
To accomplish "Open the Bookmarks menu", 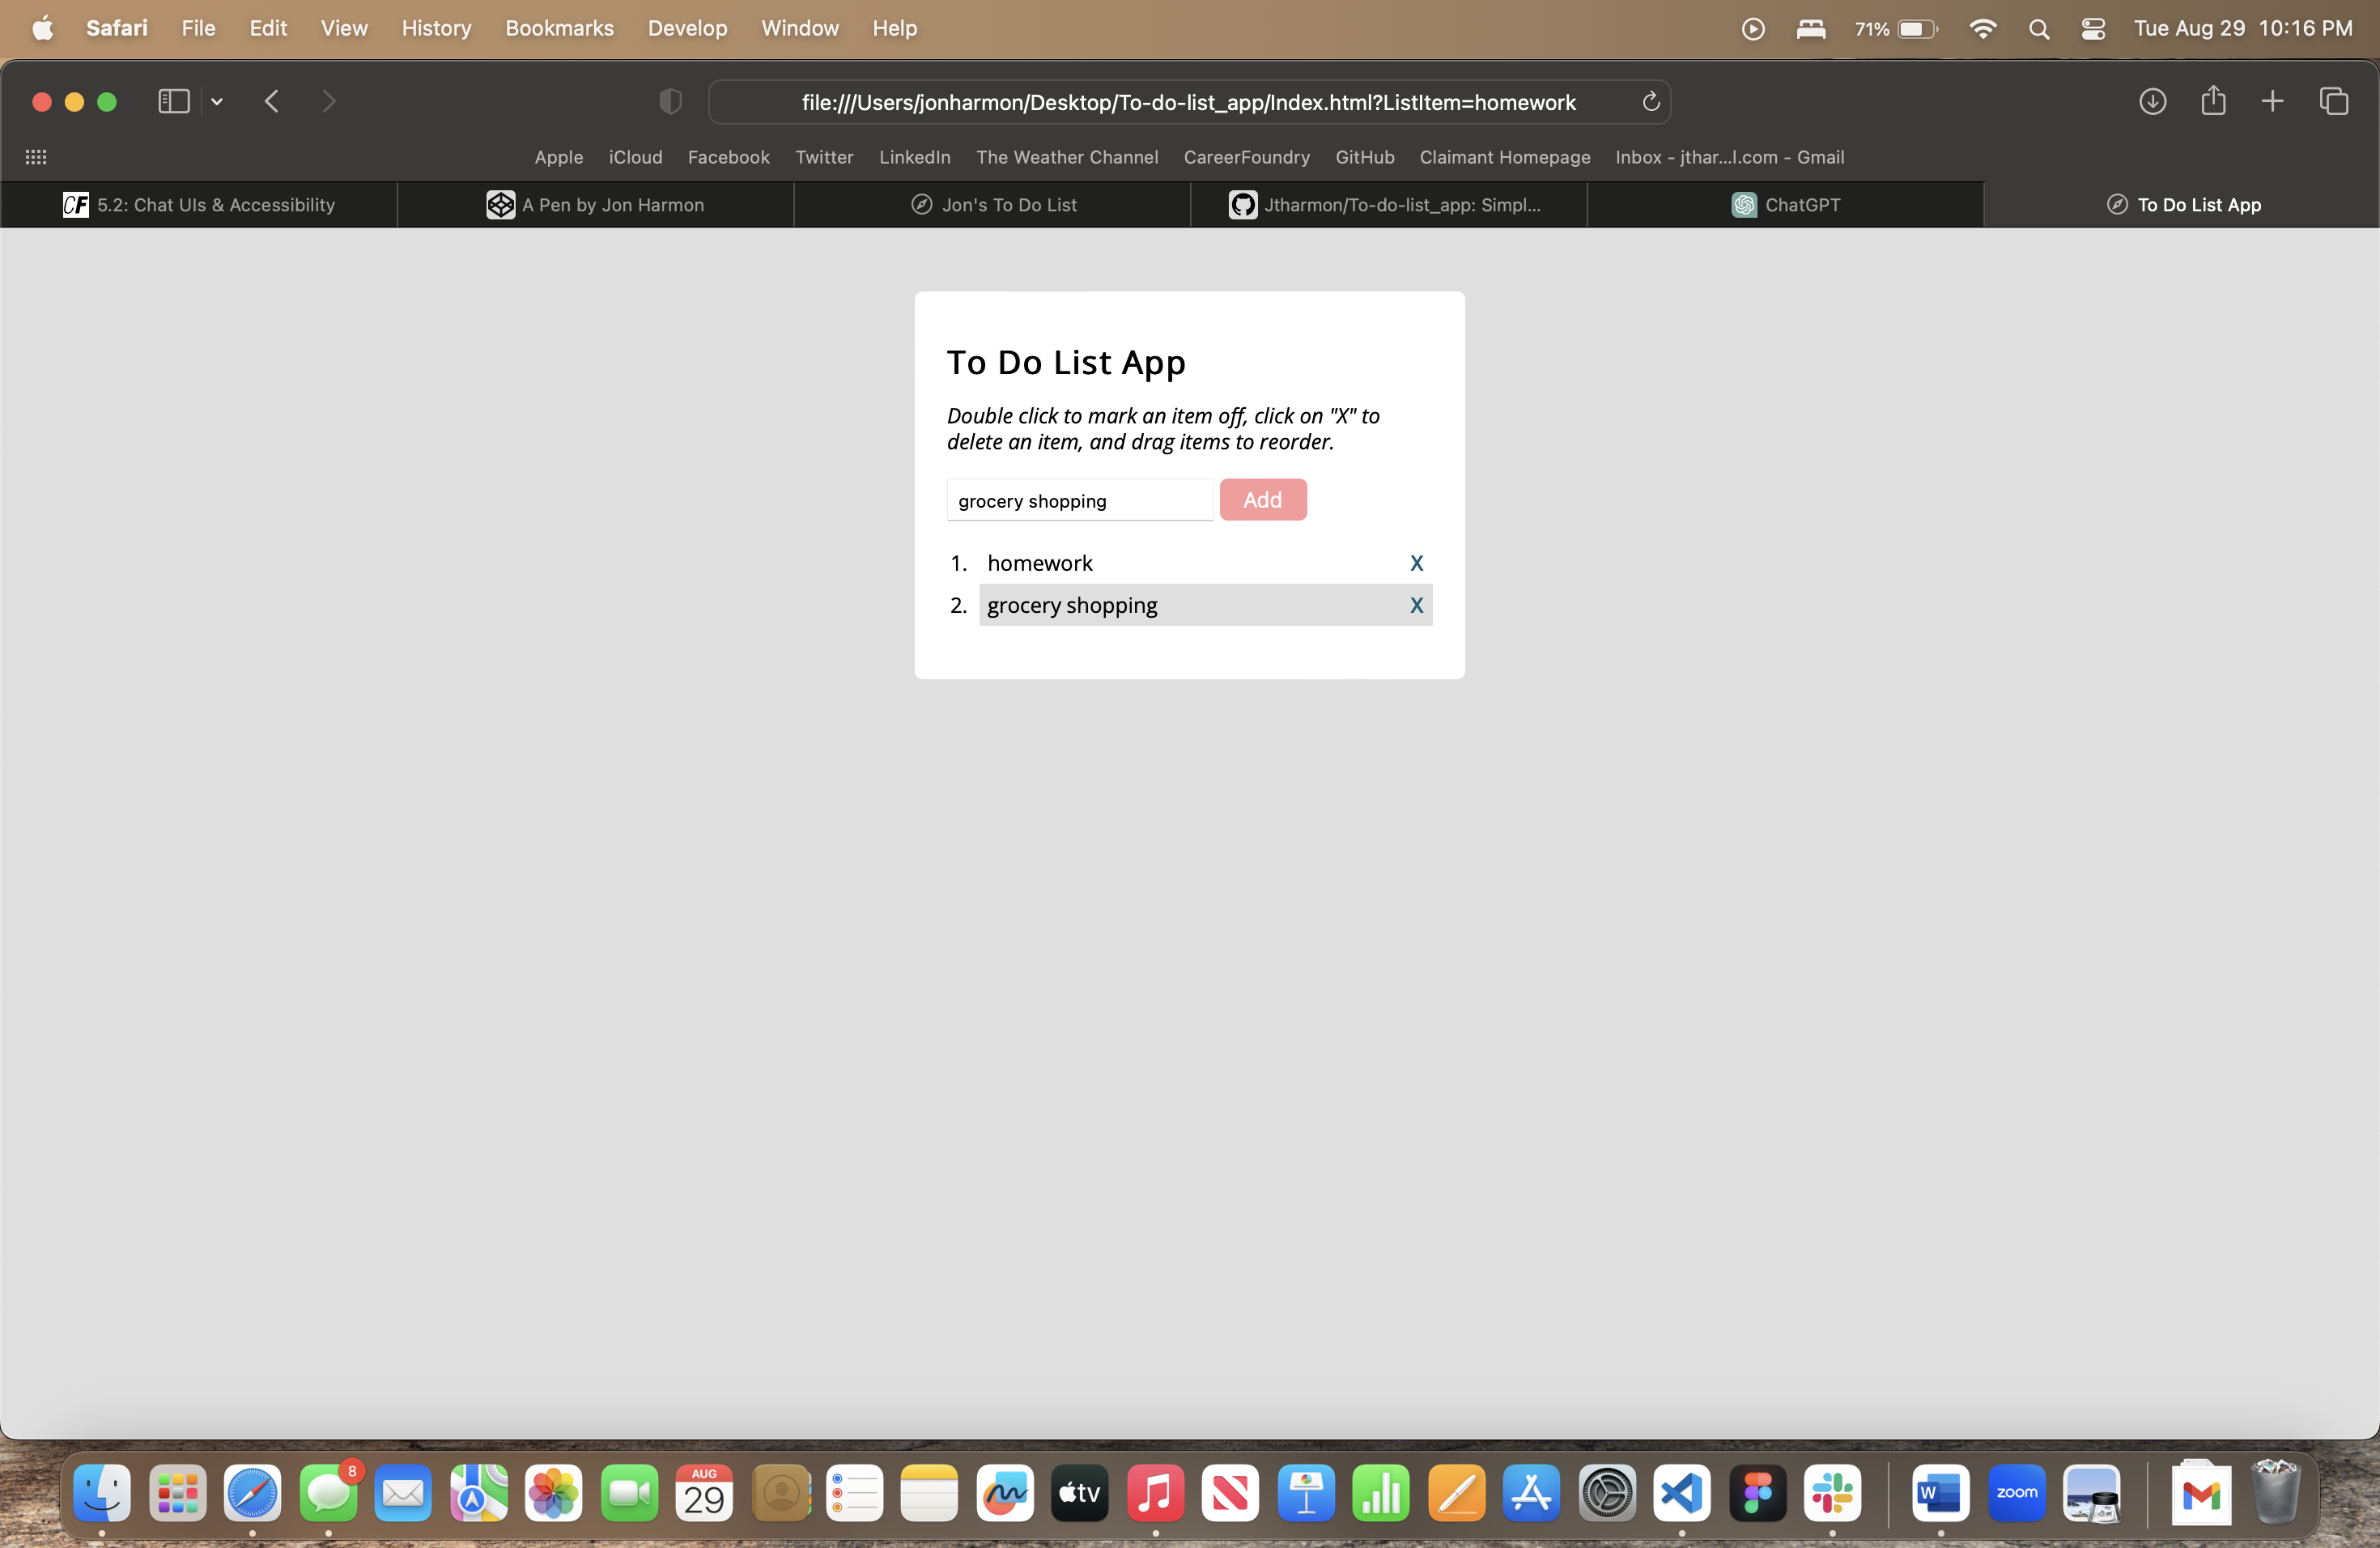I will click(x=559, y=28).
